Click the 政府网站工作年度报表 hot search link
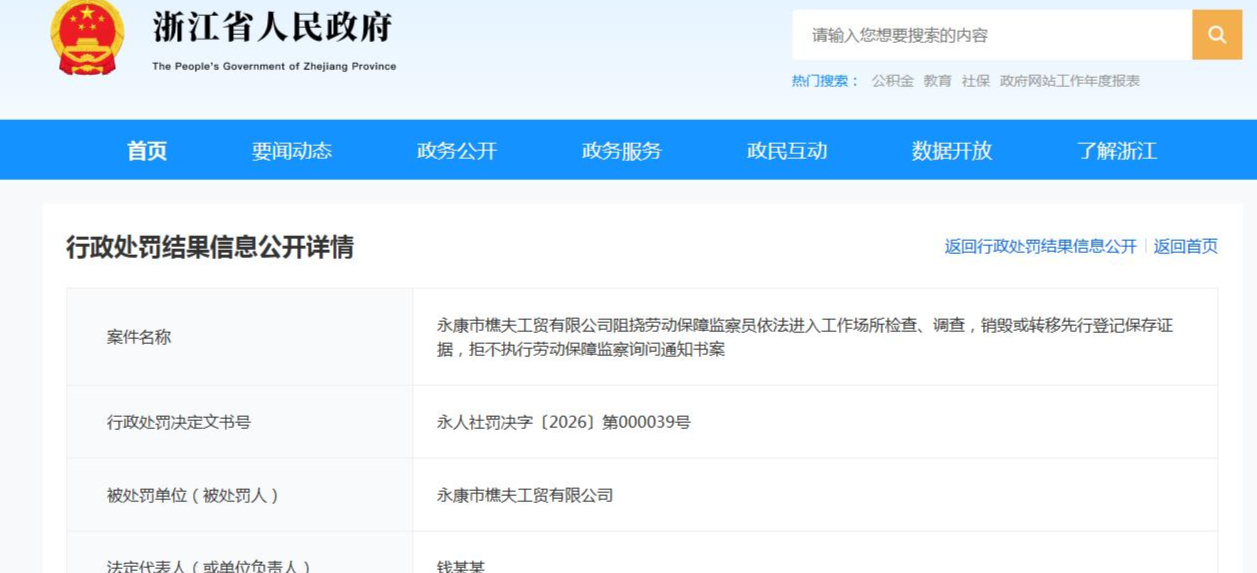This screenshot has height=573, width=1257. pyautogui.click(x=1069, y=81)
